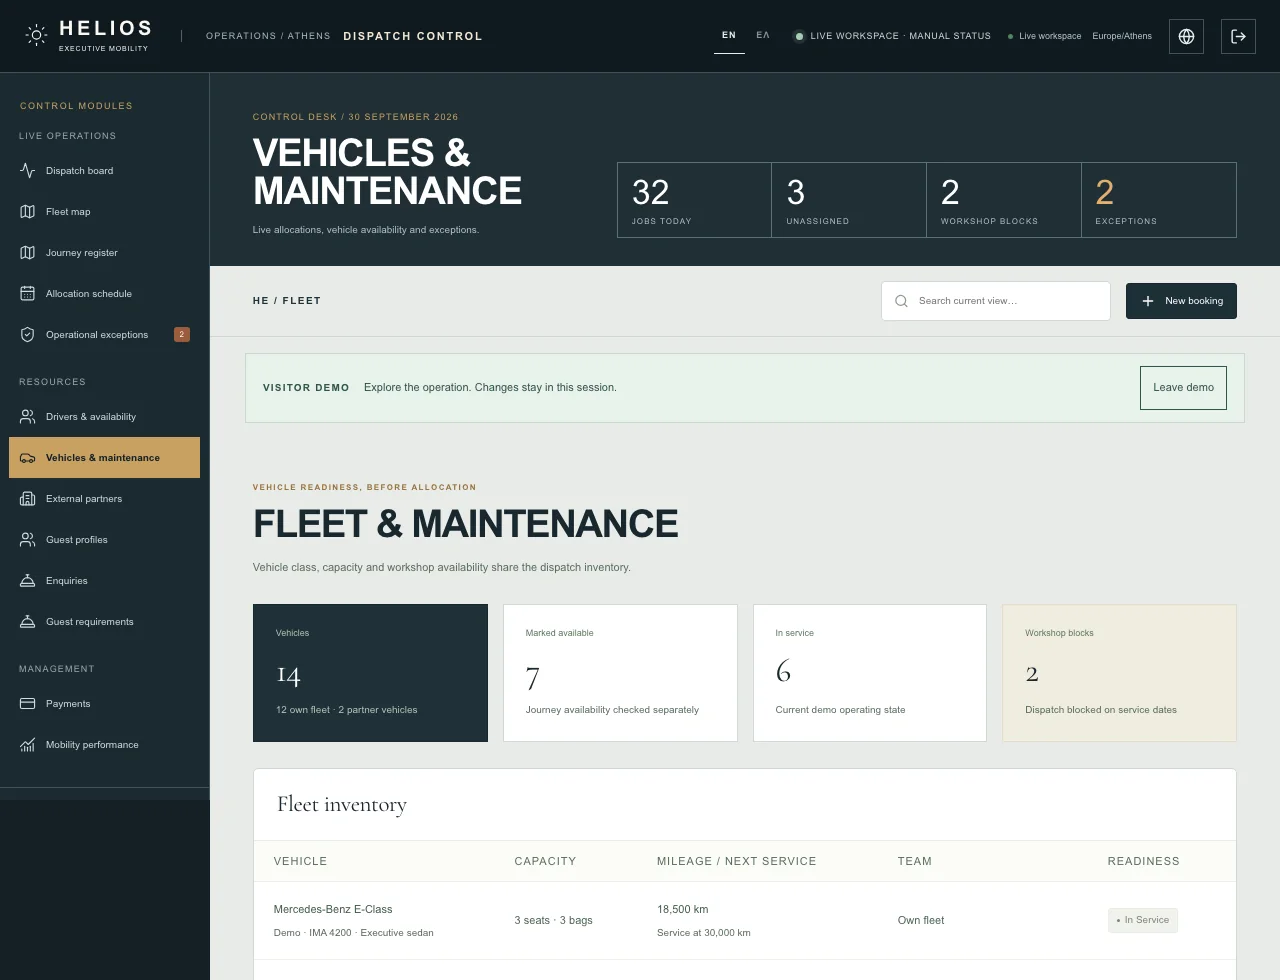Click the Leave demo button
1280x980 pixels.
point(1183,388)
